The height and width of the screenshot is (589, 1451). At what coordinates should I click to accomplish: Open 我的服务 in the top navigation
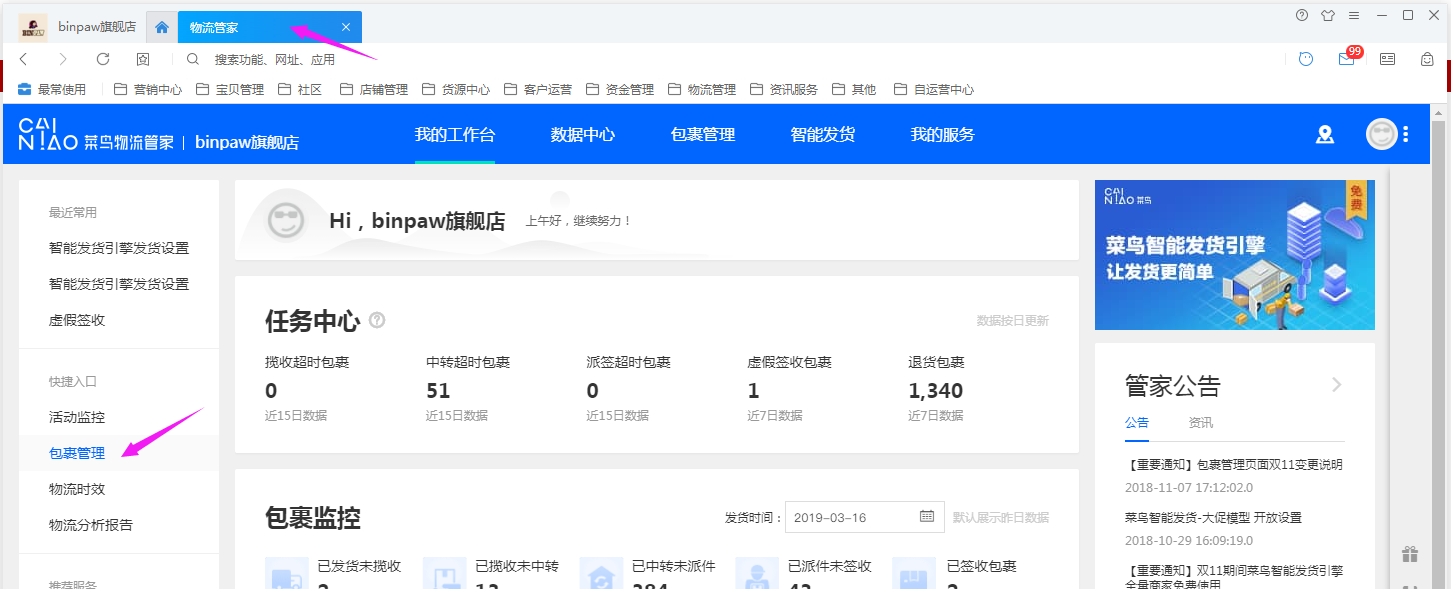943,134
